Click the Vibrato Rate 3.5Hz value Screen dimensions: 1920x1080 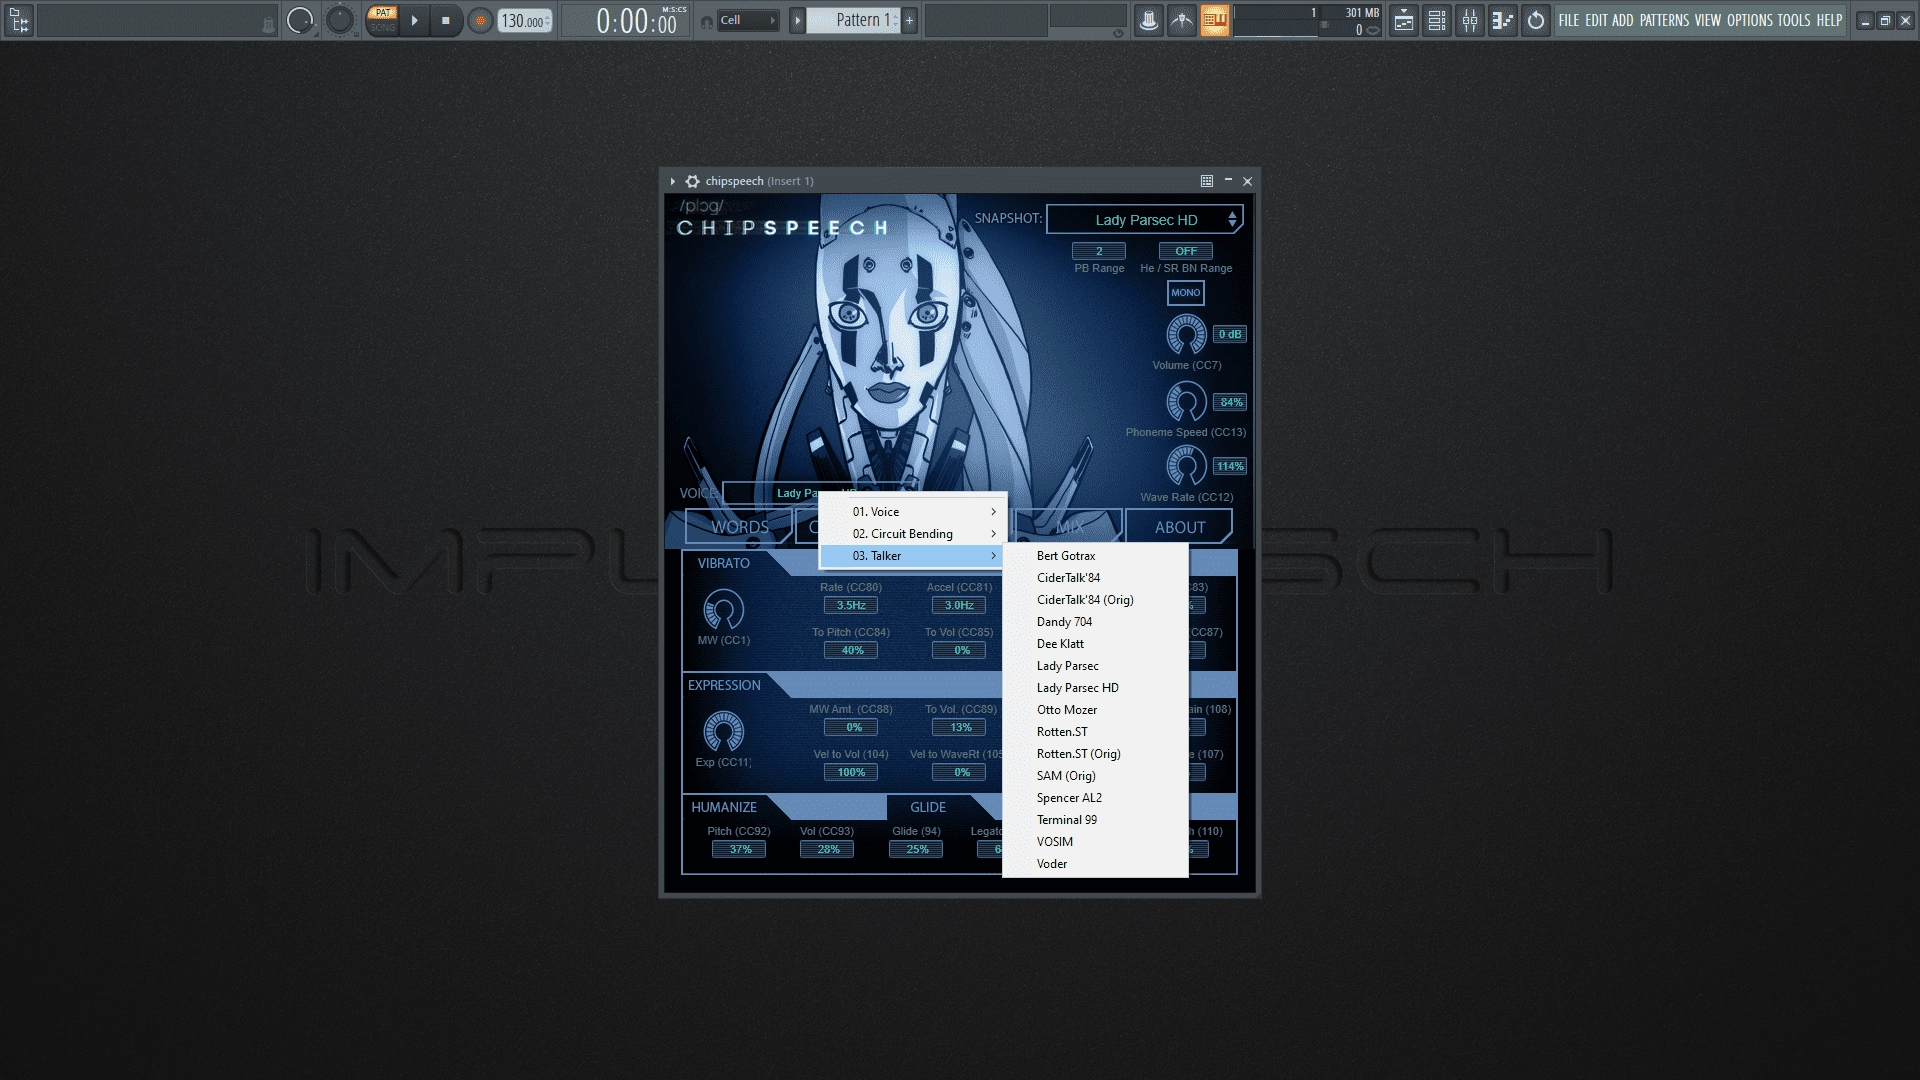[851, 605]
